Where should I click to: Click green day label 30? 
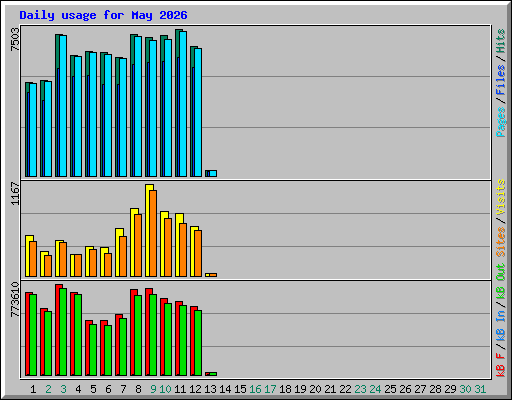click(x=465, y=389)
